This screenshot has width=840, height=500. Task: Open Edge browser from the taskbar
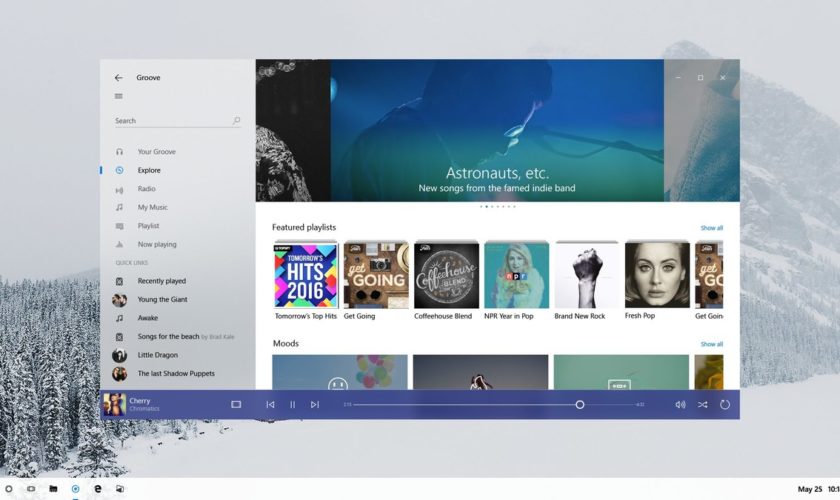pos(98,489)
